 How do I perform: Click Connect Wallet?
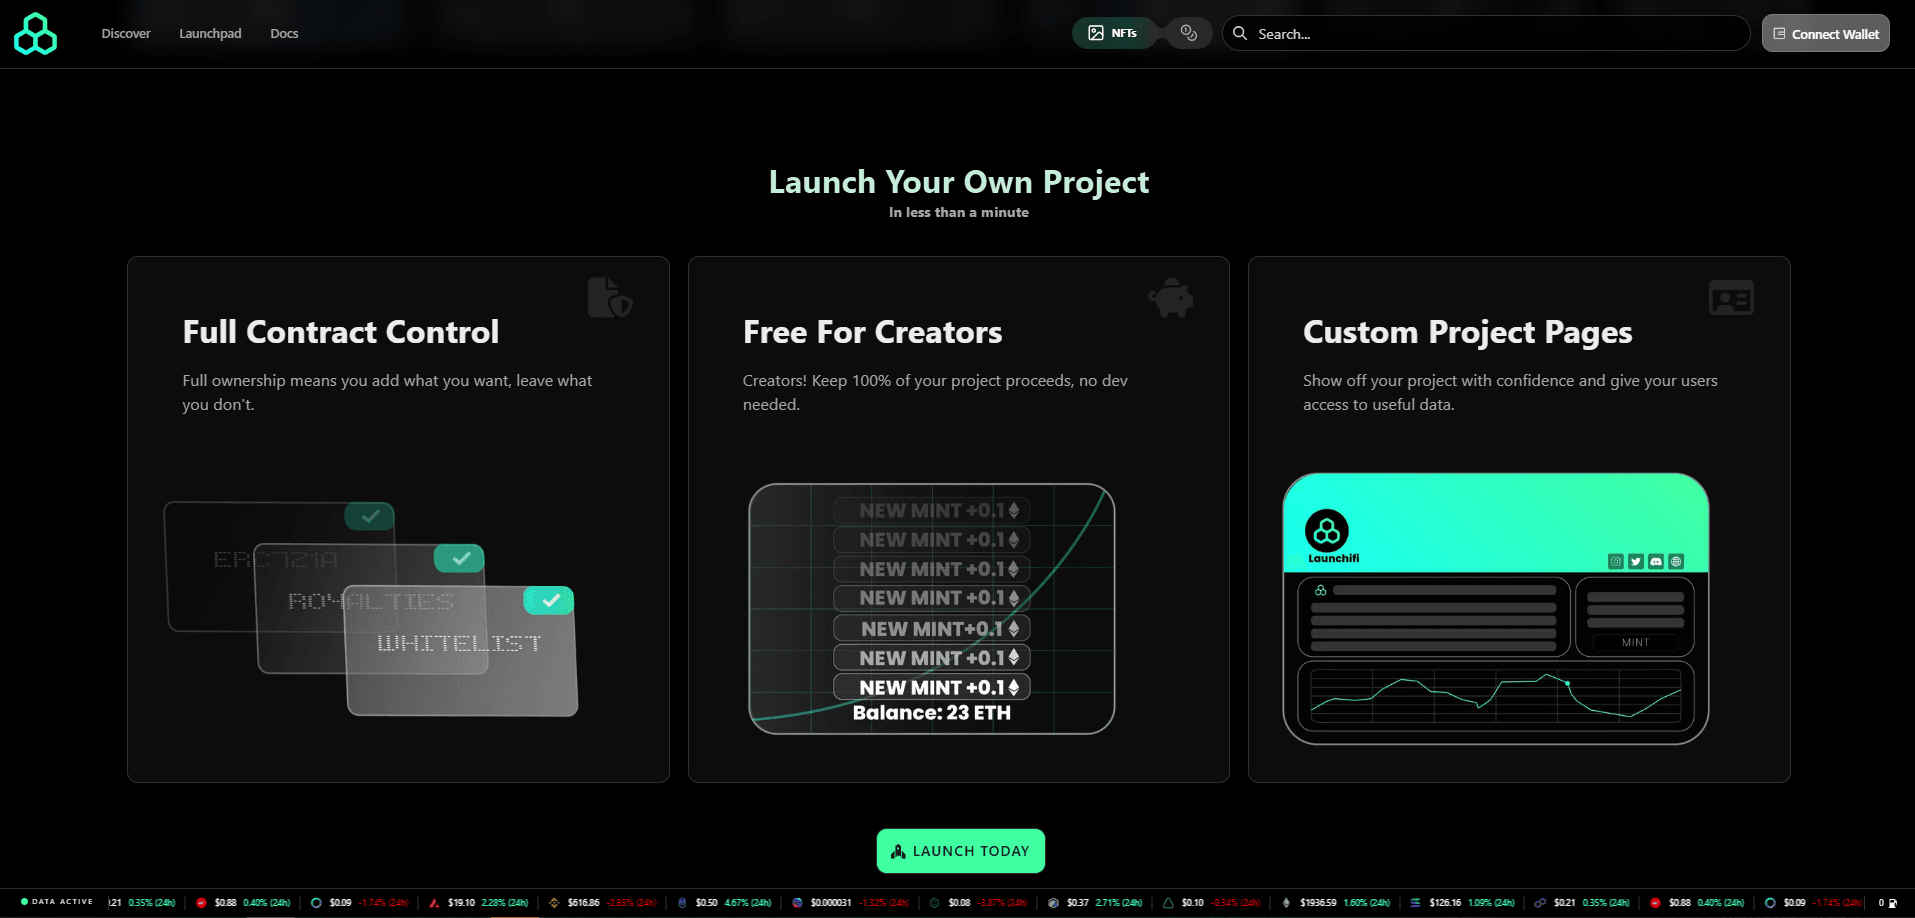1826,33
